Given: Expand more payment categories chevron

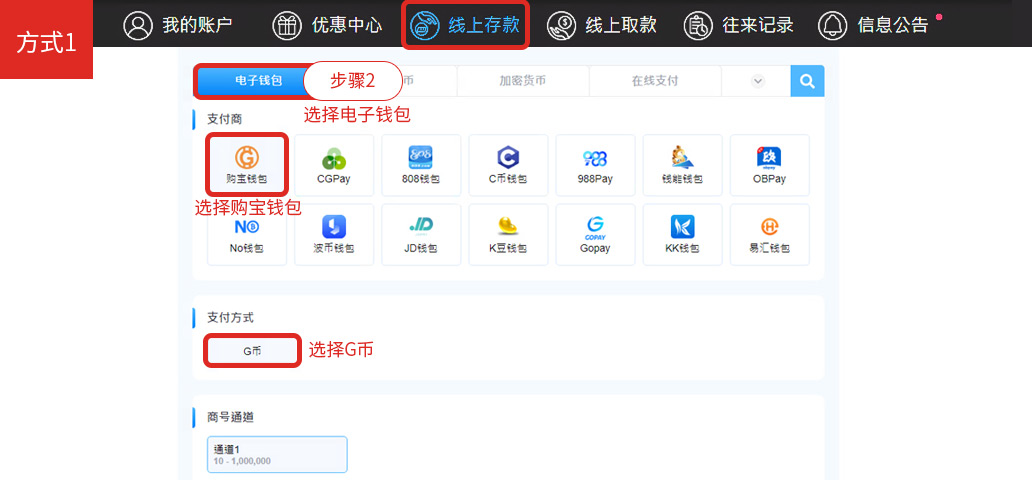Looking at the screenshot, I should pos(757,81).
